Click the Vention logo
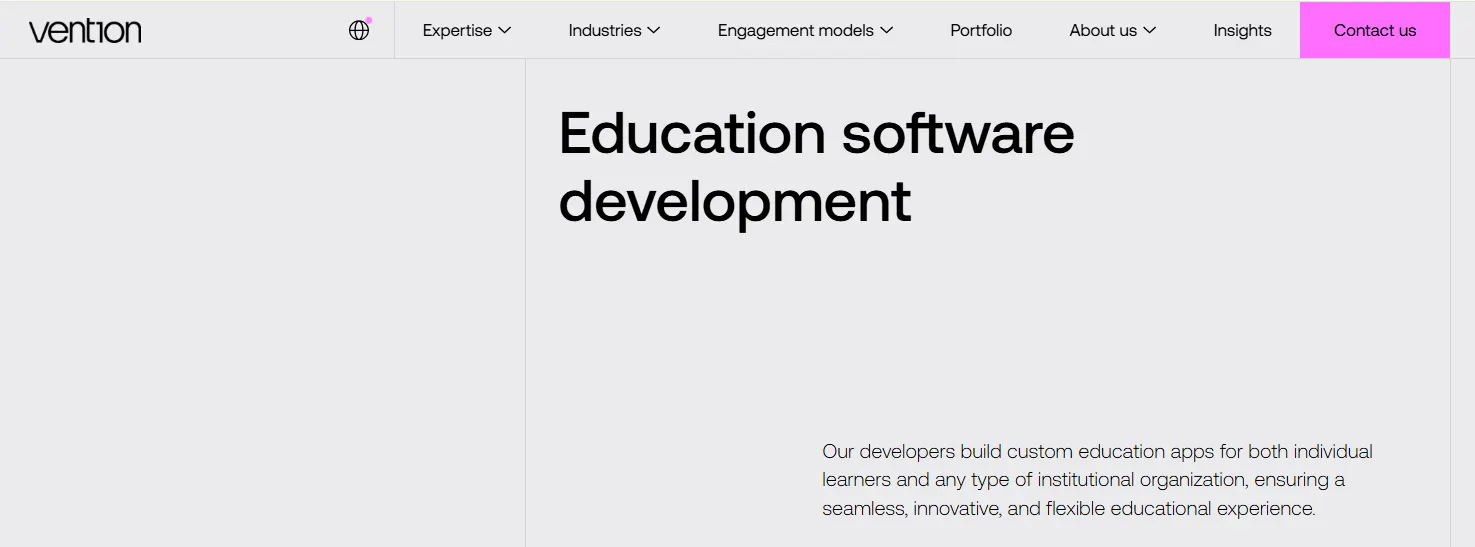Screen dimensions: 1475x547 click(85, 31)
